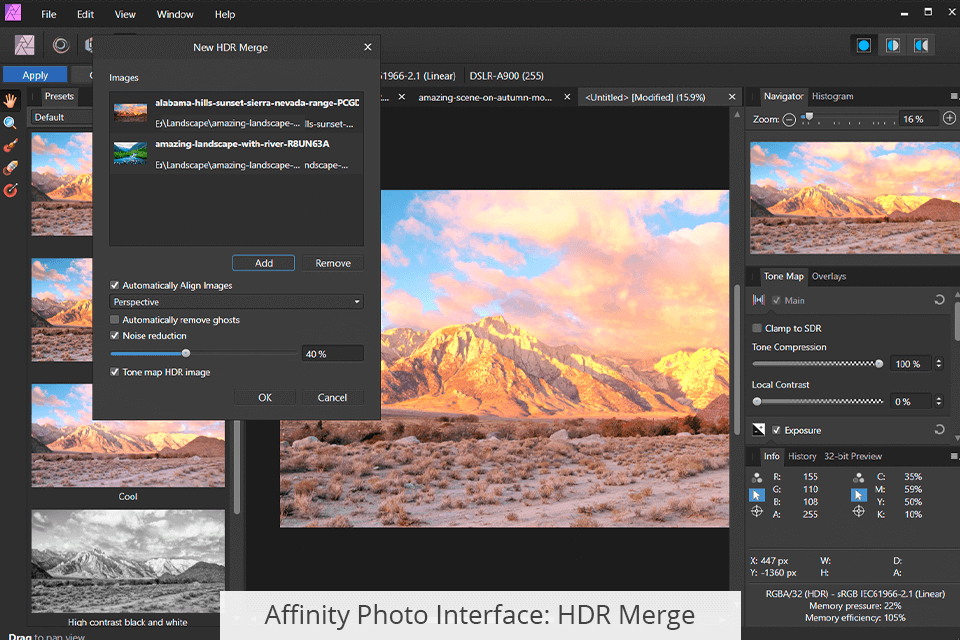960x640 pixels.
Task: Click the Noise reduction slider
Action: point(185,353)
